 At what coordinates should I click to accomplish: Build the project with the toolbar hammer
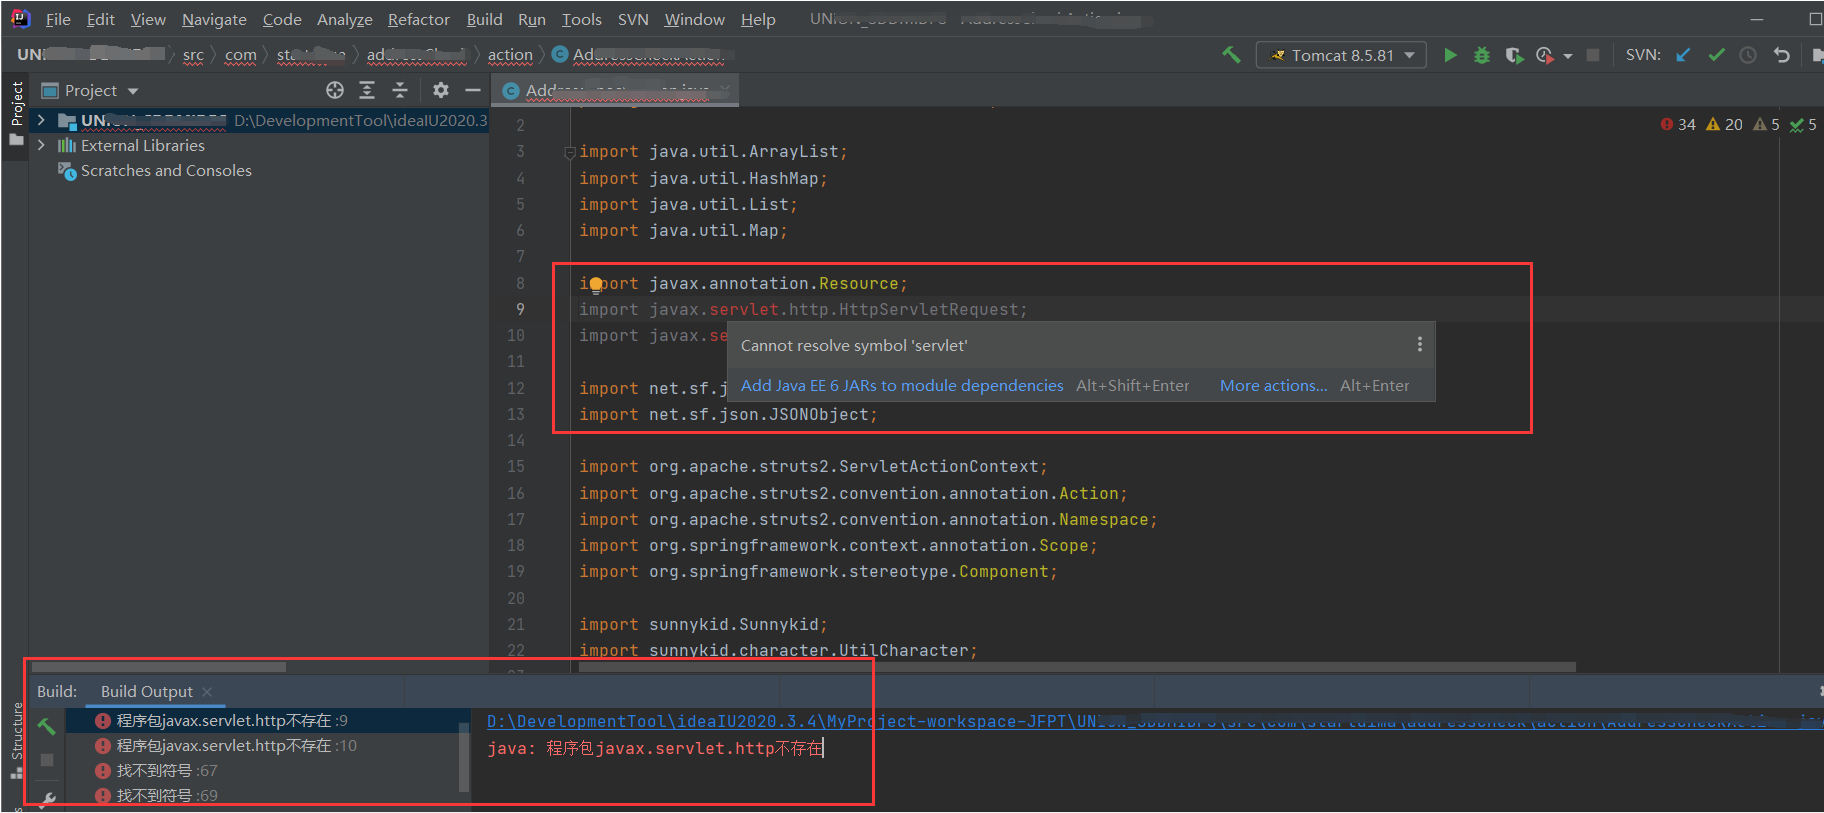coord(1231,55)
